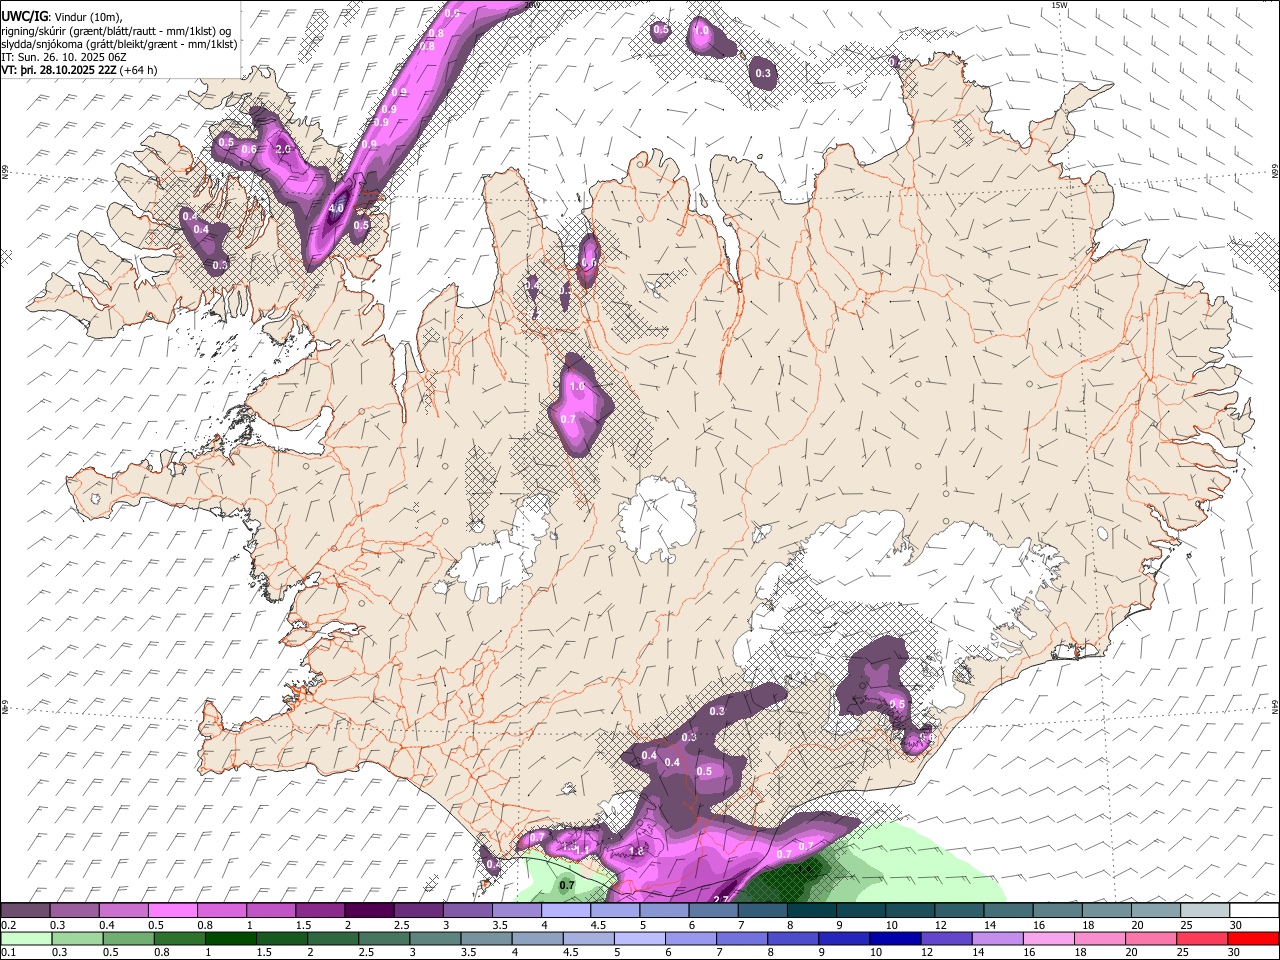Click the '15W' longitude label
The width and height of the screenshot is (1280, 960).
coord(1058,5)
